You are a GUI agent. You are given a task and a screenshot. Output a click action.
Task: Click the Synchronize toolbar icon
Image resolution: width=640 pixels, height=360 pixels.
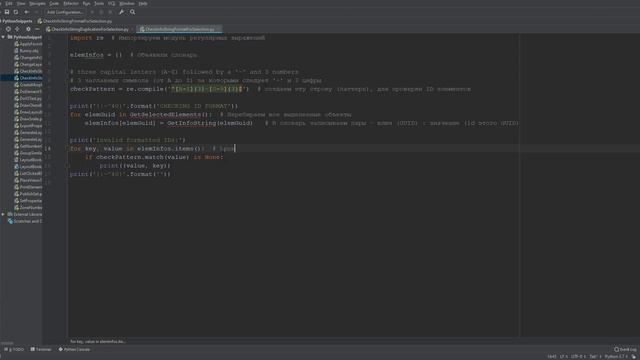click(16, 12)
